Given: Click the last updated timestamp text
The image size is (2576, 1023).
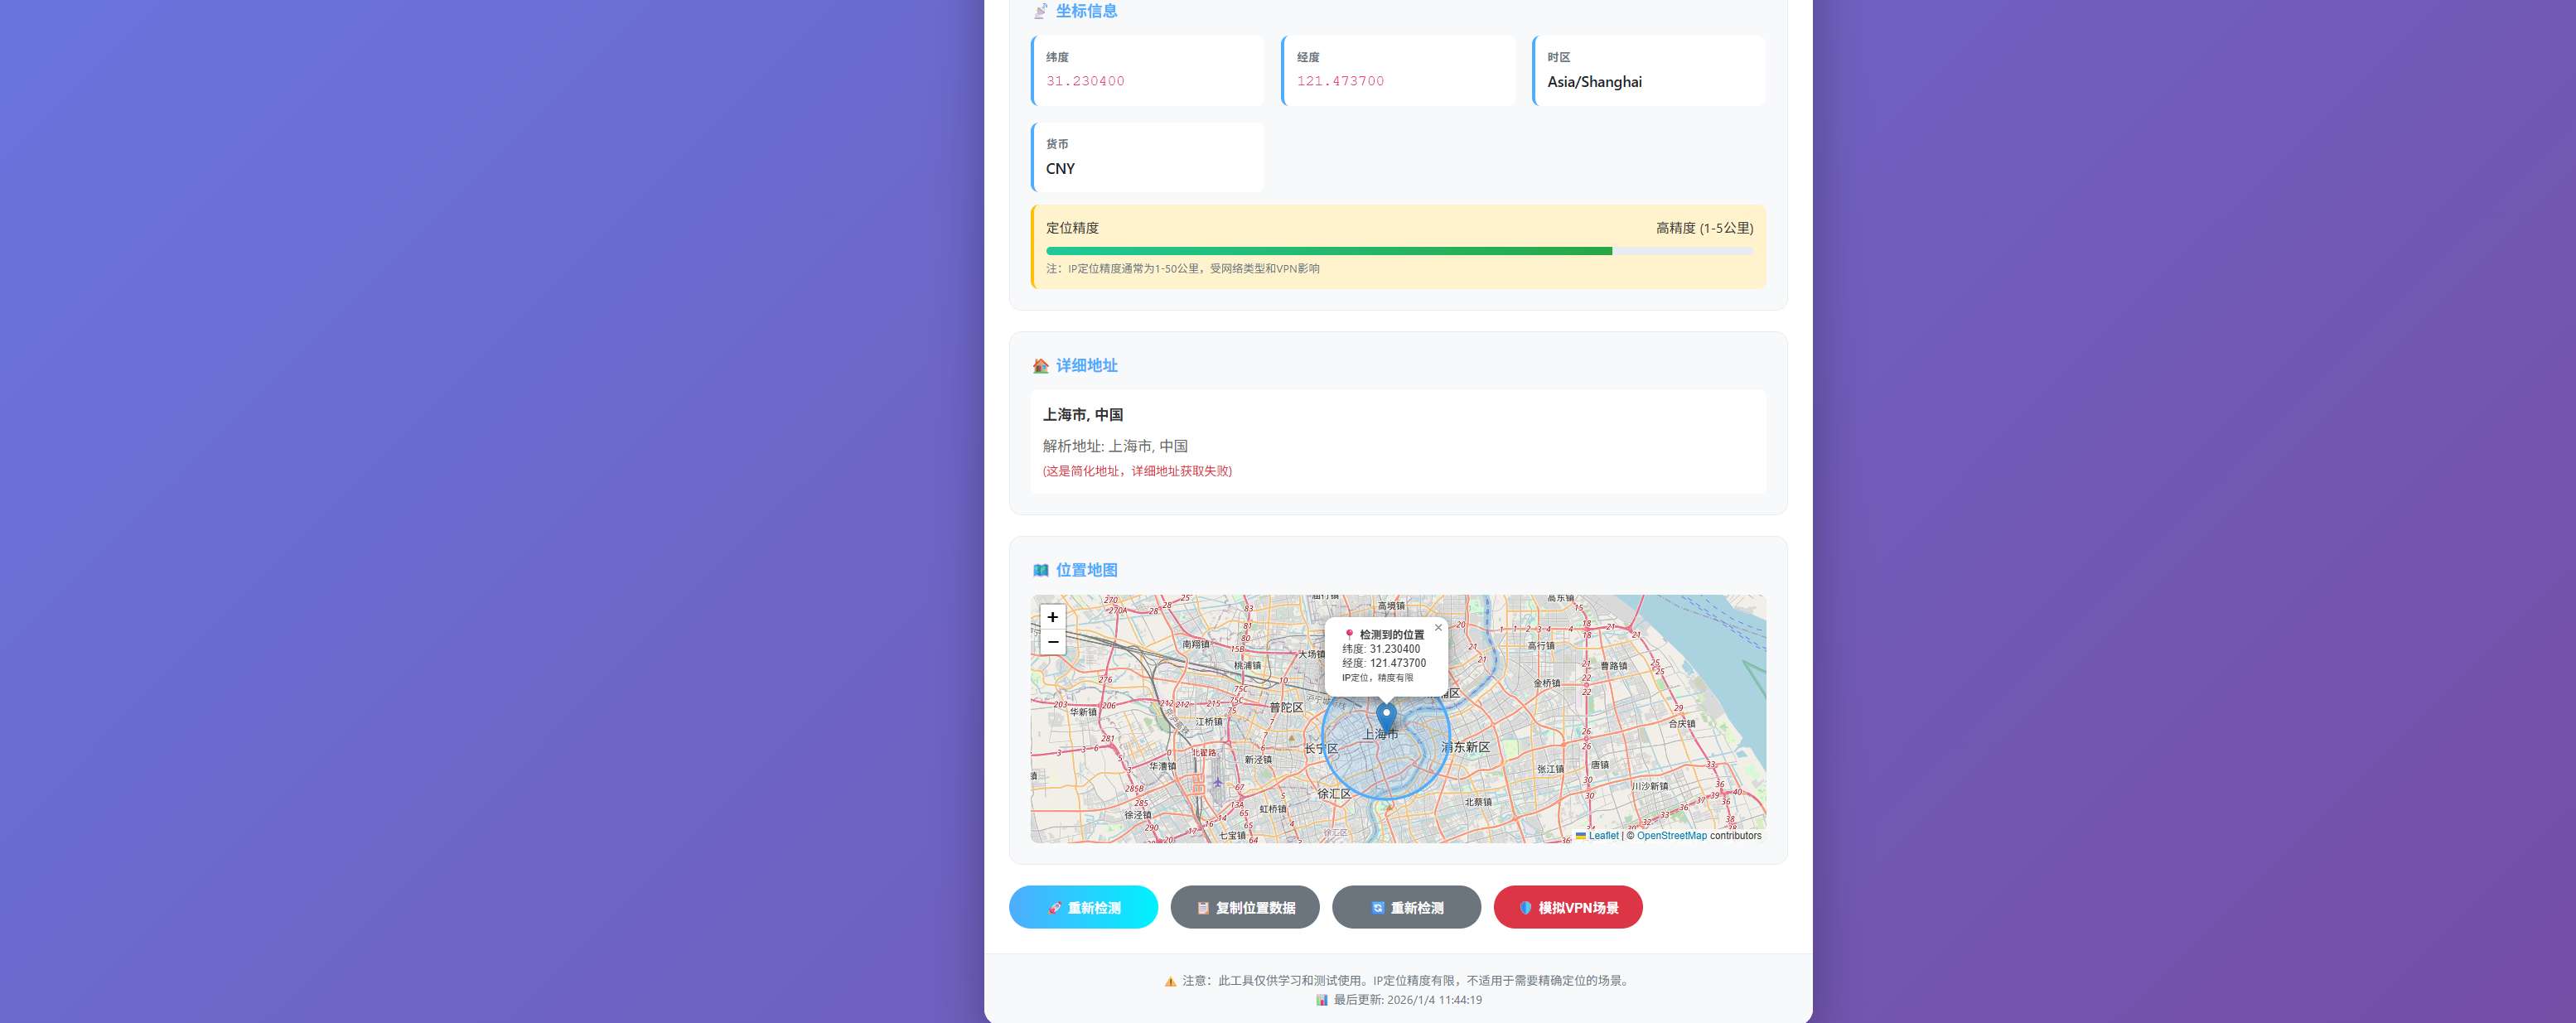Looking at the screenshot, I should (x=1407, y=1000).
